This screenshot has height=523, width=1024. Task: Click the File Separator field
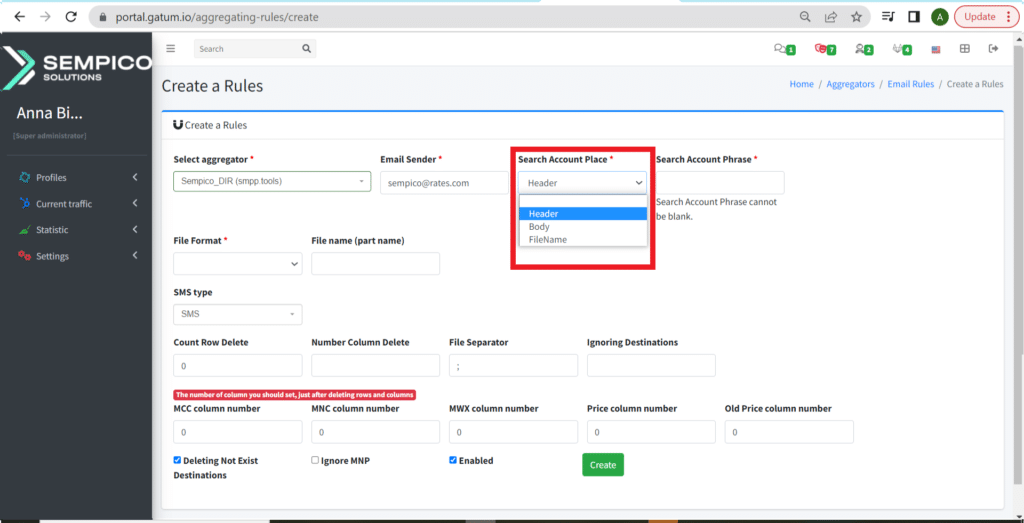[513, 366]
